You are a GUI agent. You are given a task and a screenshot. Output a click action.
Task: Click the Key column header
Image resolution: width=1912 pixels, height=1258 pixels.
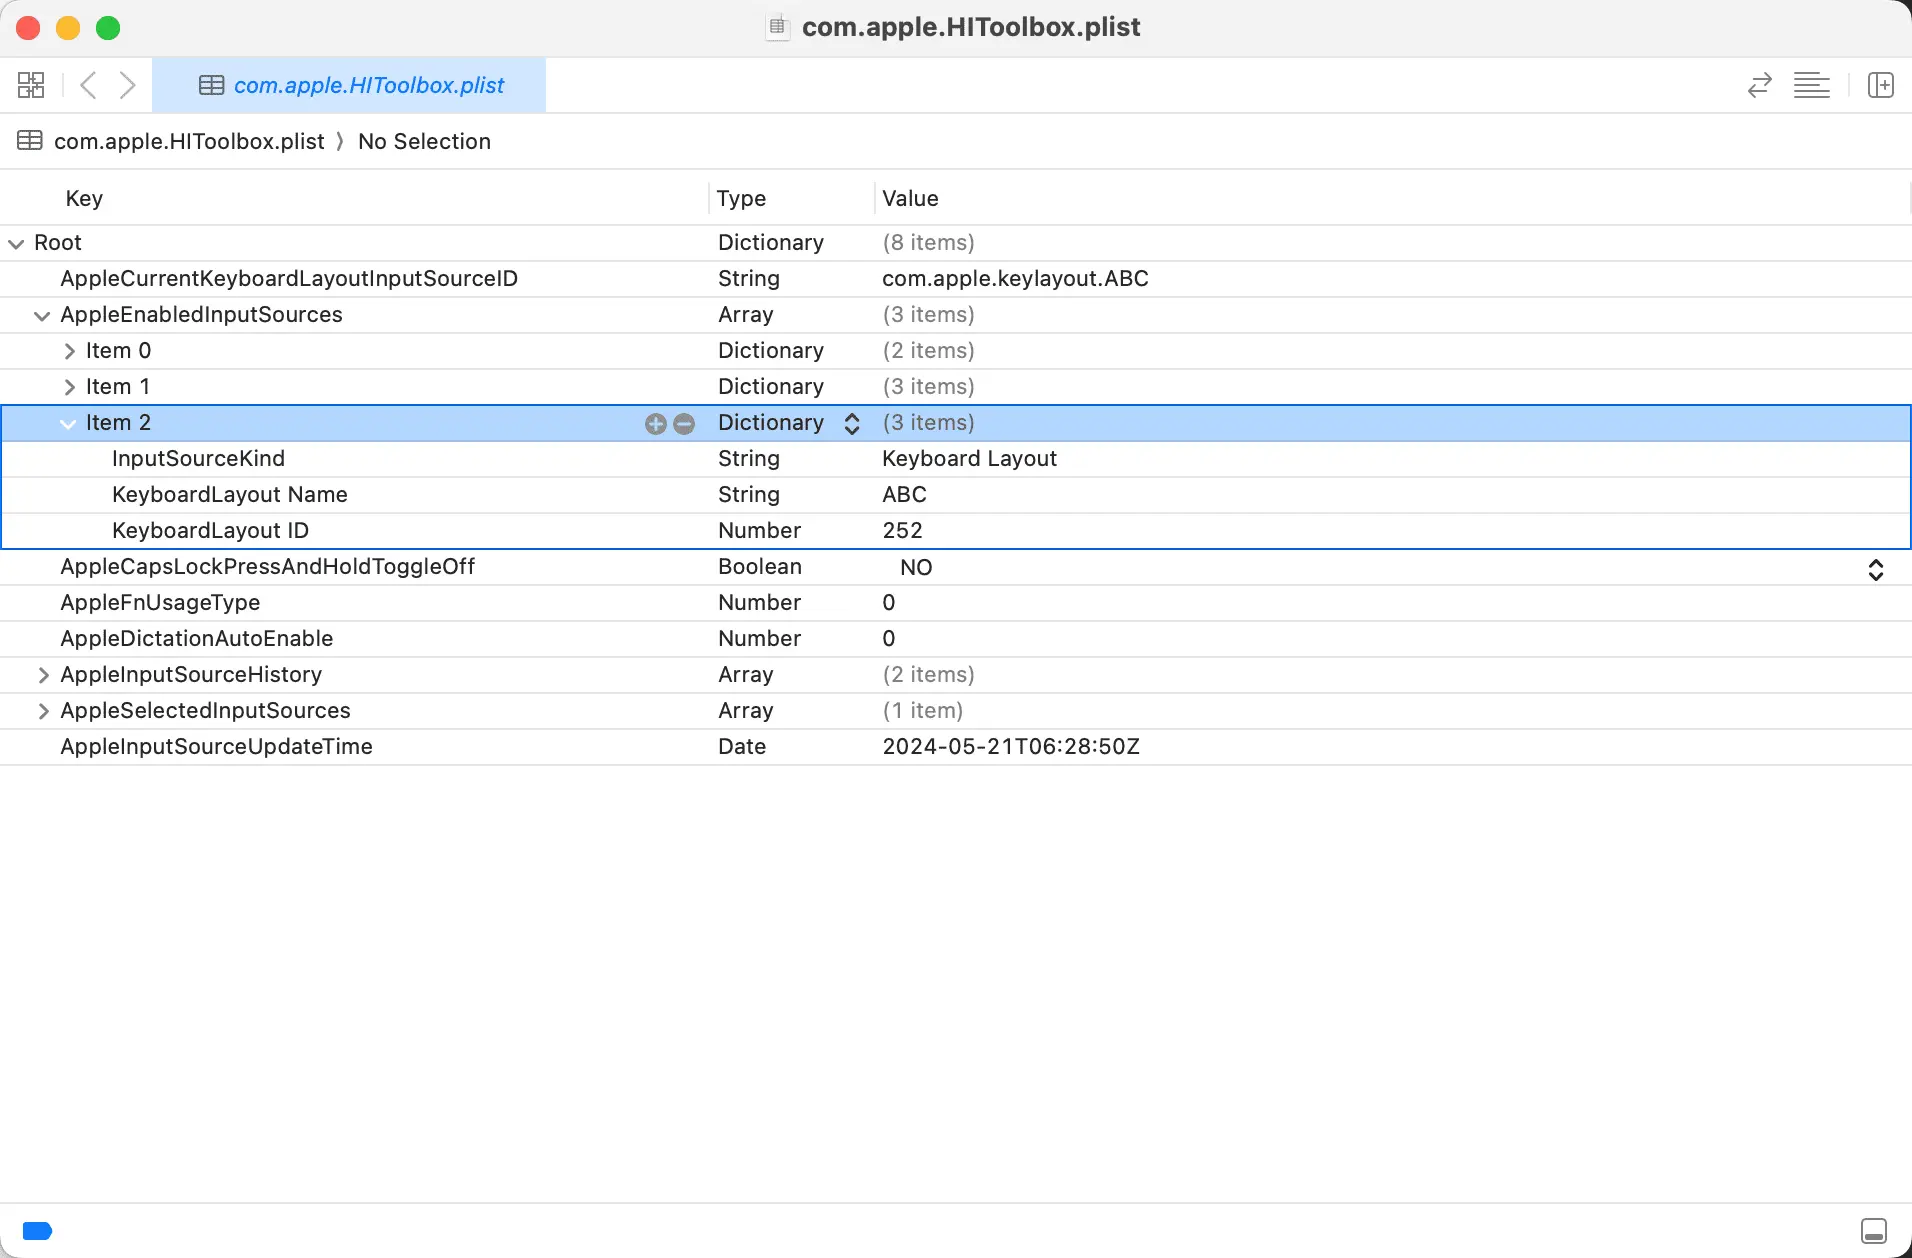point(84,198)
